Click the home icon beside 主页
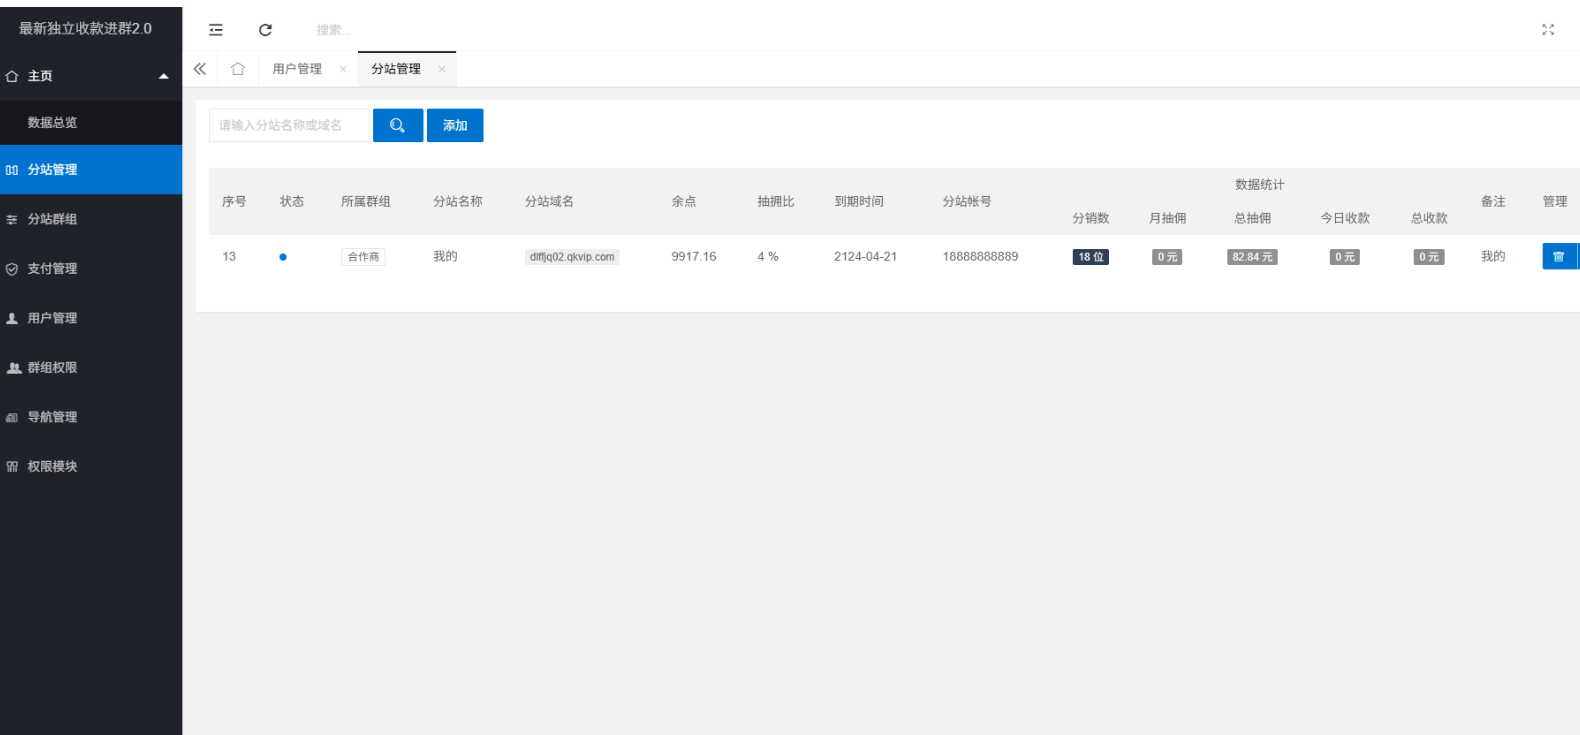Viewport: 1580px width, 735px height. point(12,76)
